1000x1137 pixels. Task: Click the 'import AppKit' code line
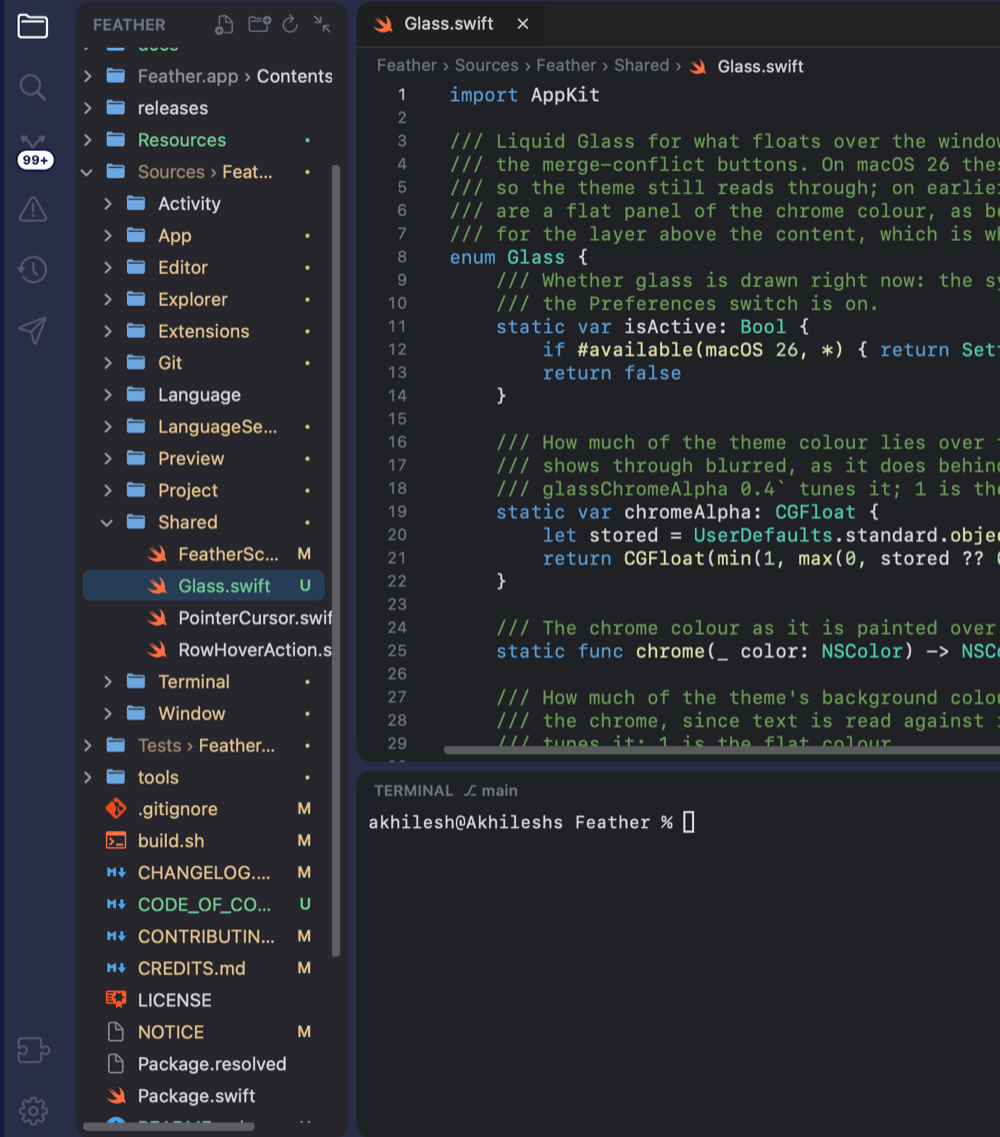[x=524, y=95]
